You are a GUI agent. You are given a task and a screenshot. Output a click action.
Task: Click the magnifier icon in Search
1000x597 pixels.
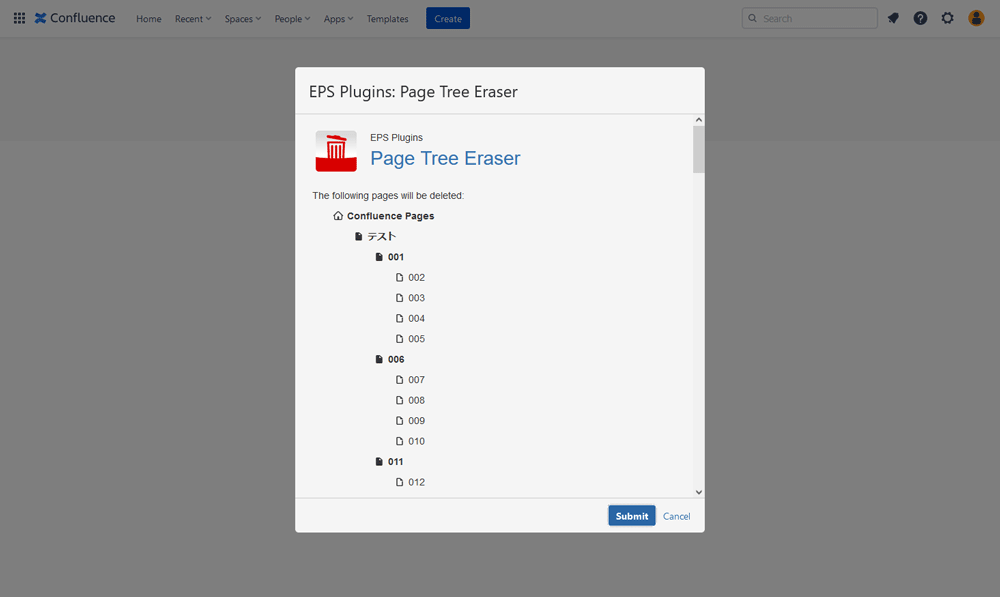pyautogui.click(x=753, y=18)
